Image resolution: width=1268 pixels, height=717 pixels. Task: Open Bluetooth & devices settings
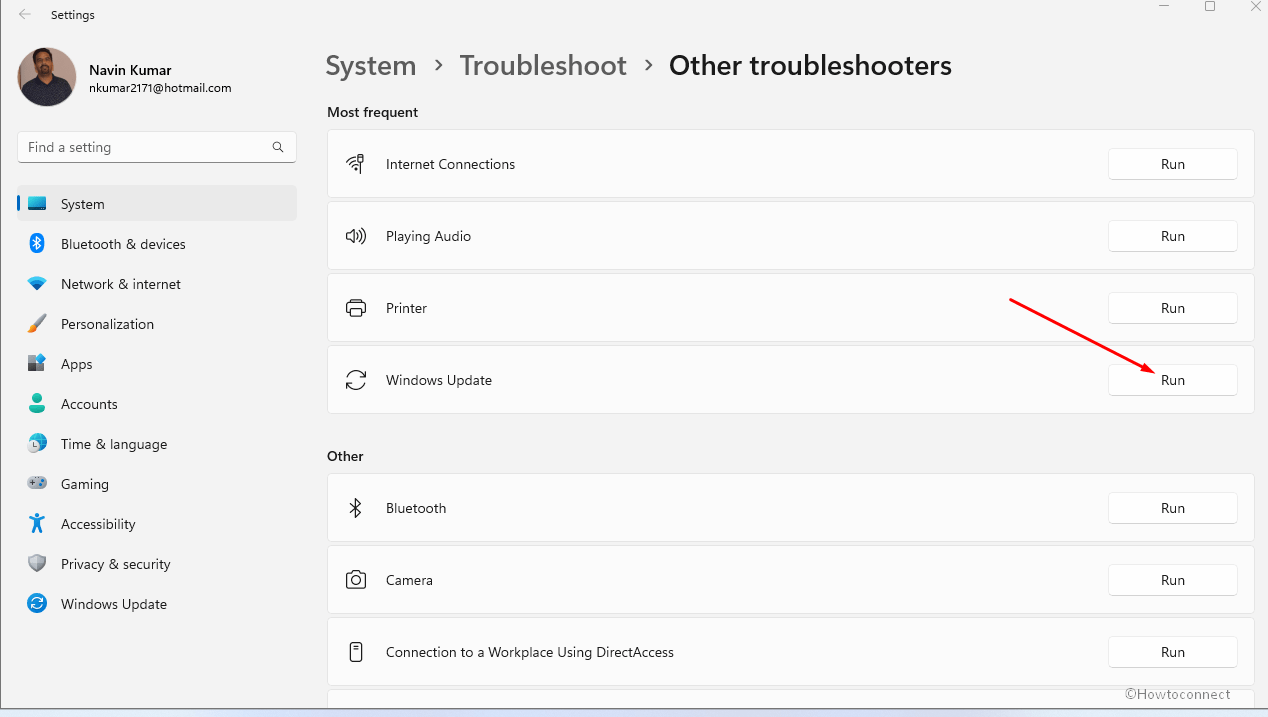point(157,244)
